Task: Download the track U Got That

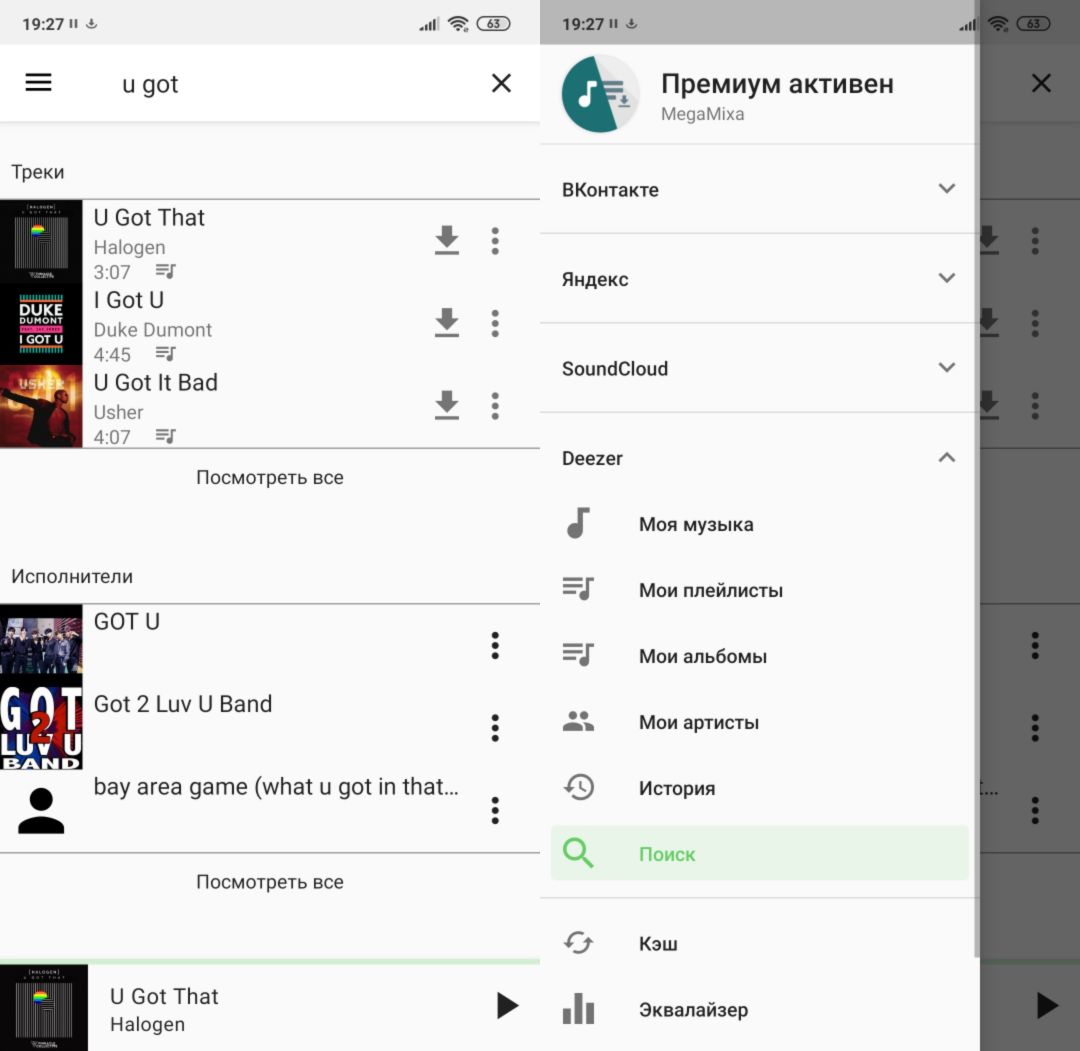Action: click(x=446, y=240)
